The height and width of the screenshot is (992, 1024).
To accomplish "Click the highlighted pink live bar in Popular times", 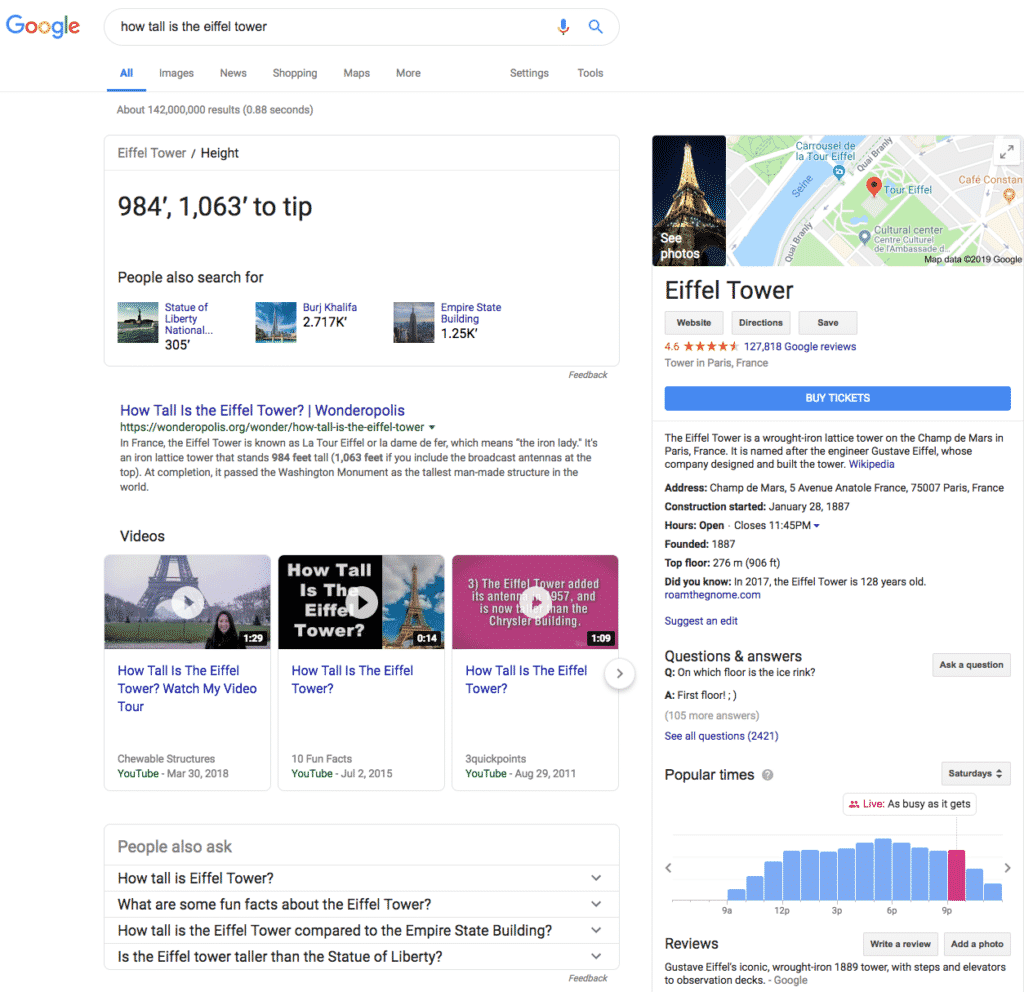I will 957,875.
